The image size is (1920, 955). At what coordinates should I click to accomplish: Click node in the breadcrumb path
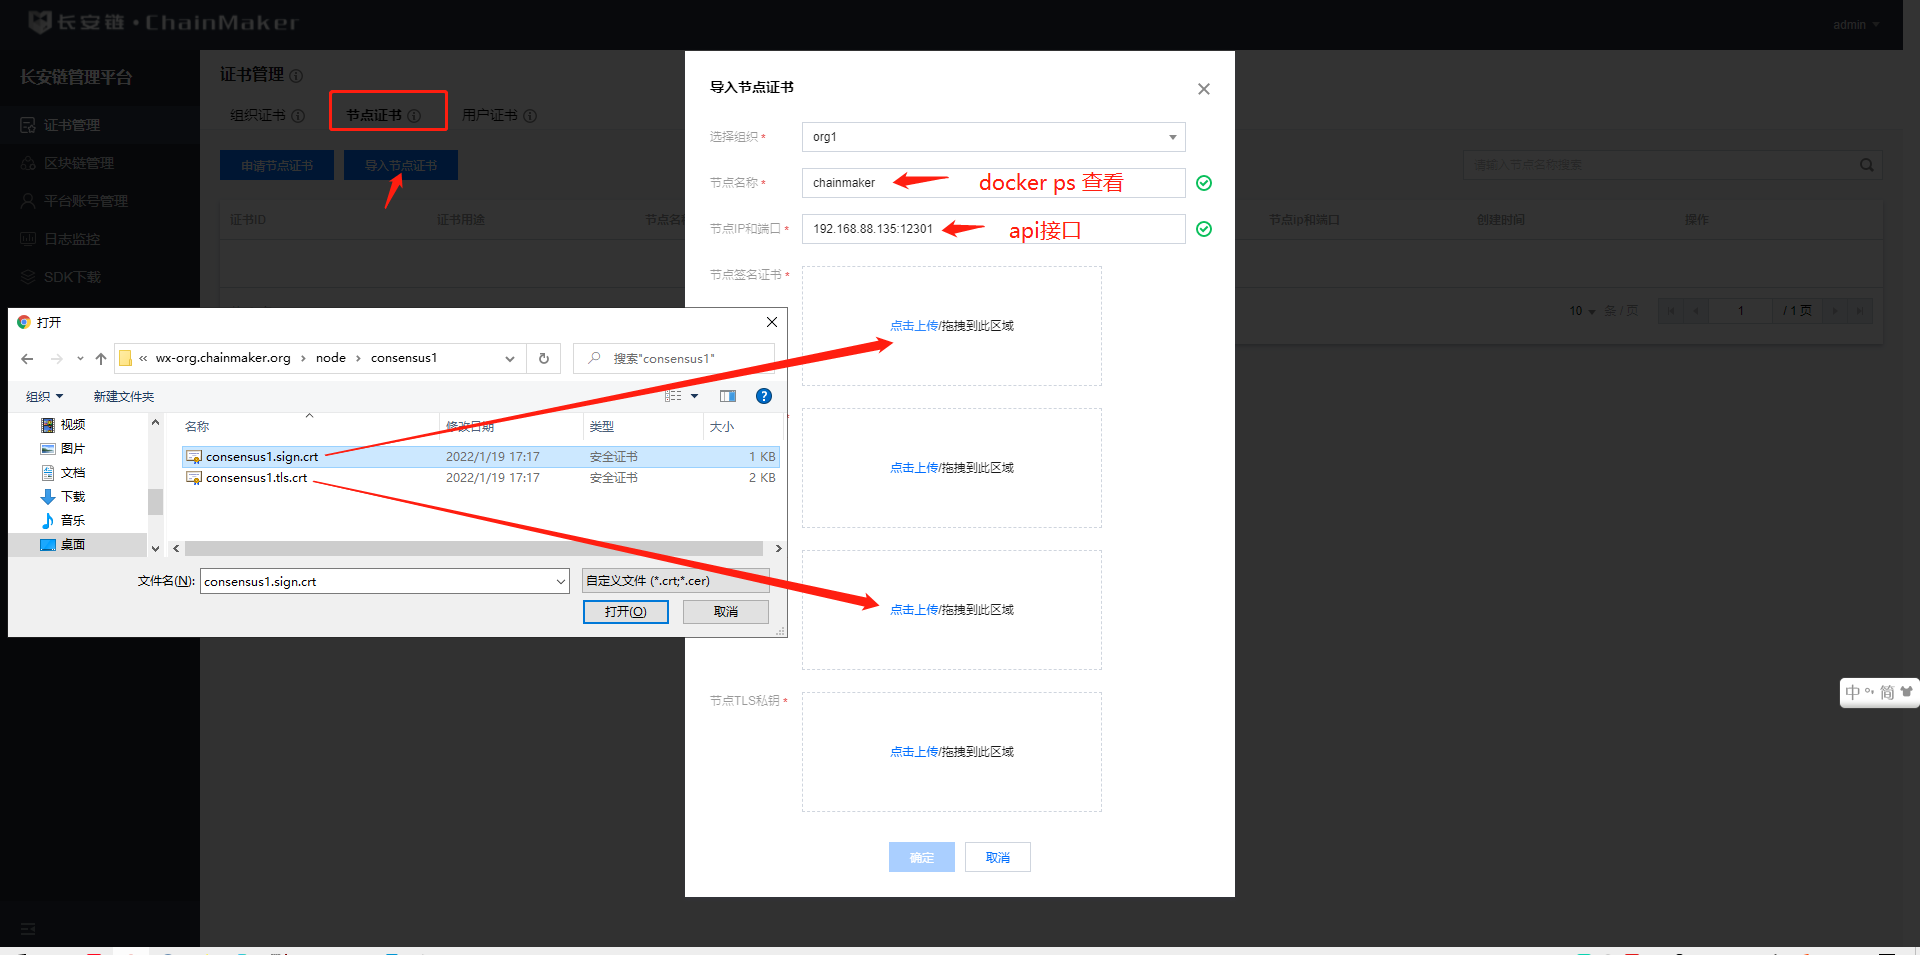(331, 358)
